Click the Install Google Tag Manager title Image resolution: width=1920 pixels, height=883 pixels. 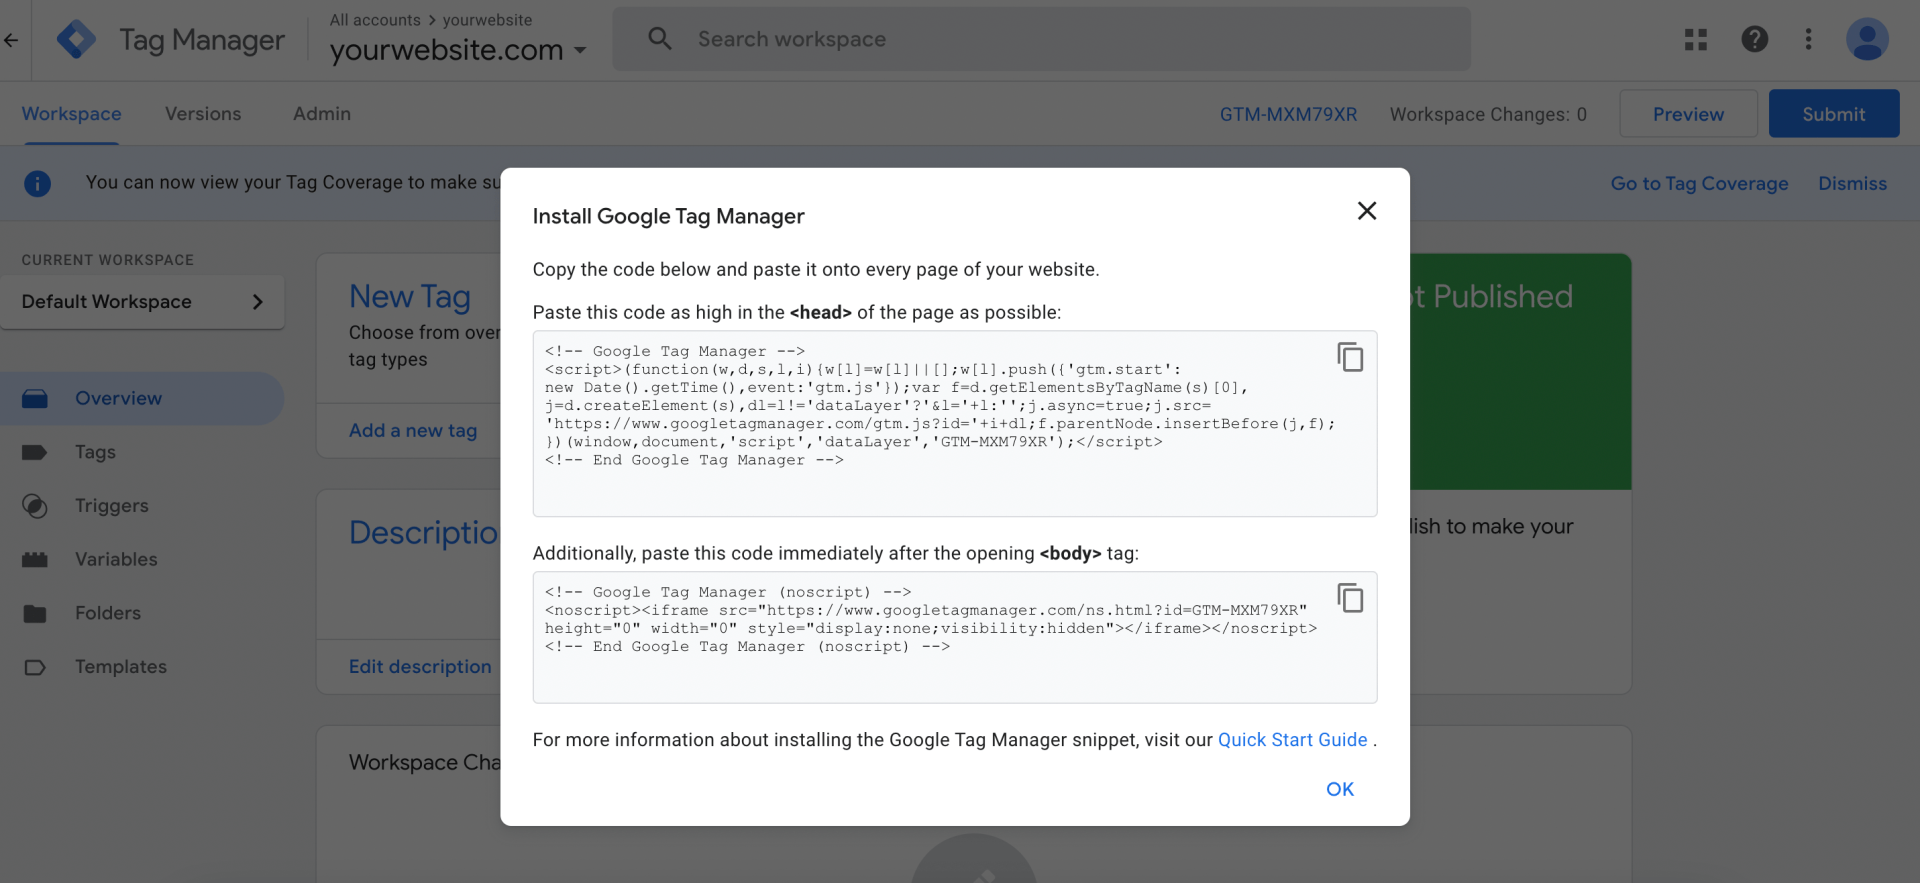(668, 216)
